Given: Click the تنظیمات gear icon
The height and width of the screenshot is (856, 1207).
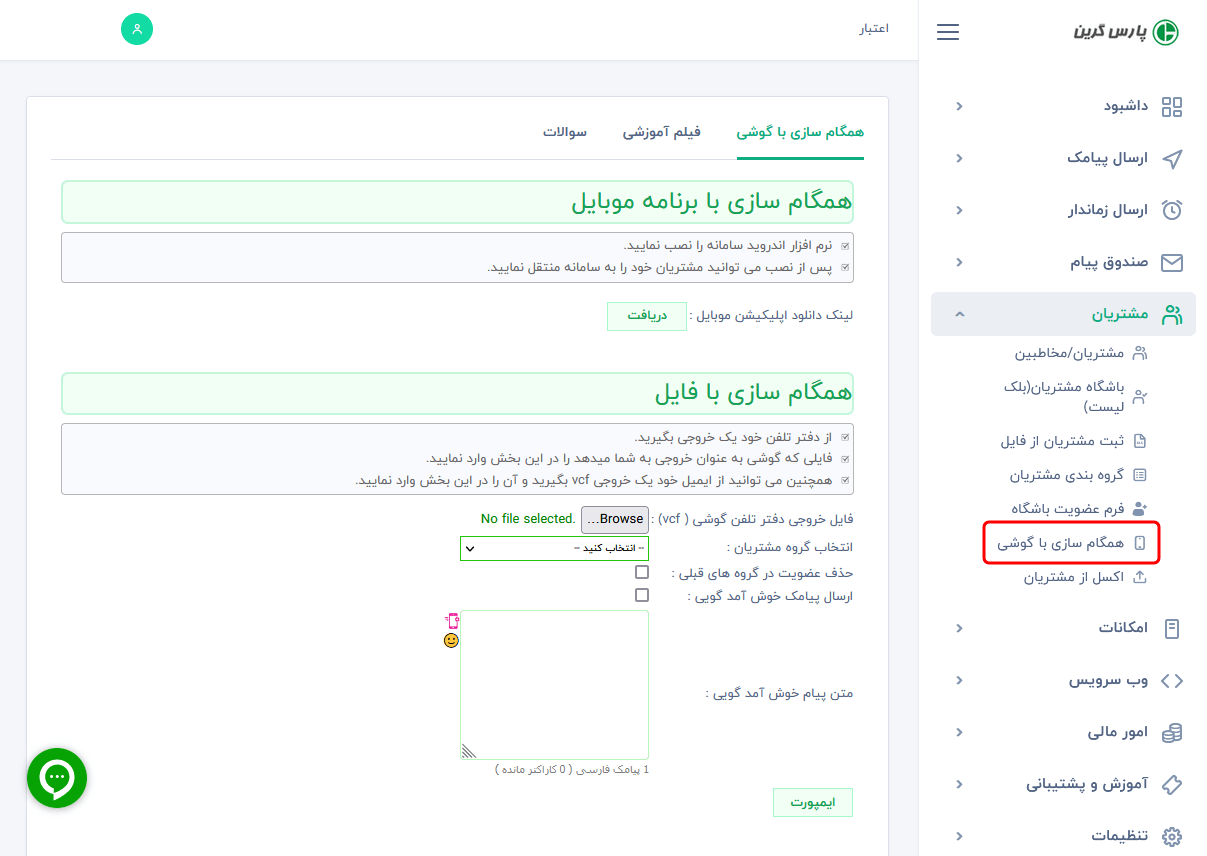Looking at the screenshot, I should click(x=1172, y=836).
